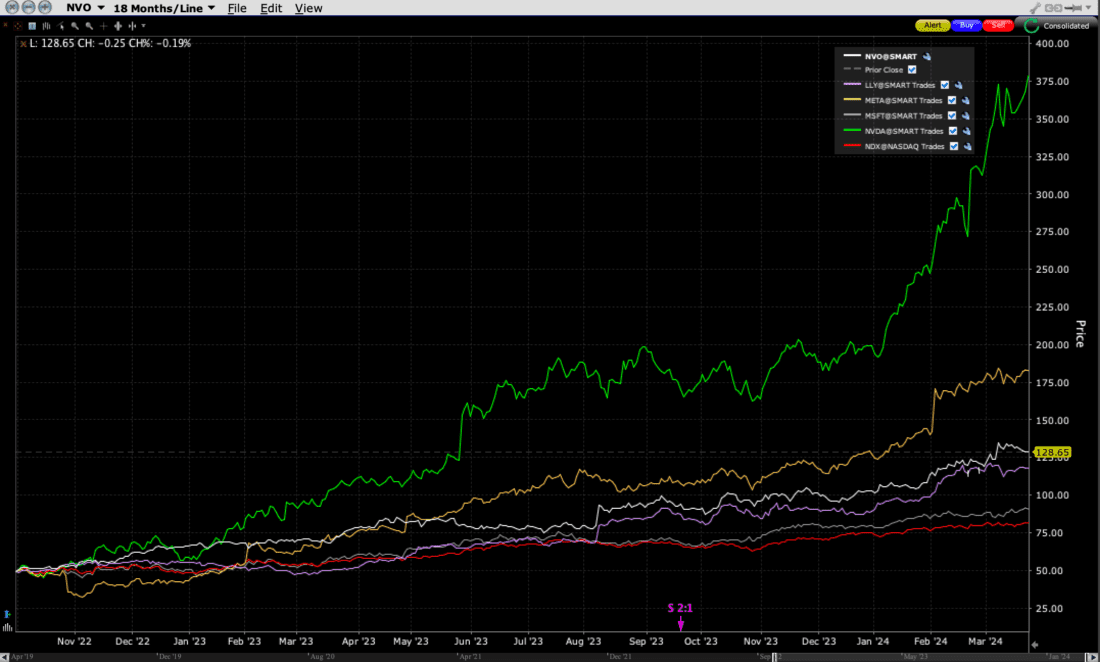Select the crosshair plus icon in the toolbar
Viewport: 1100px width, 662px height.
pyautogui.click(x=104, y=25)
